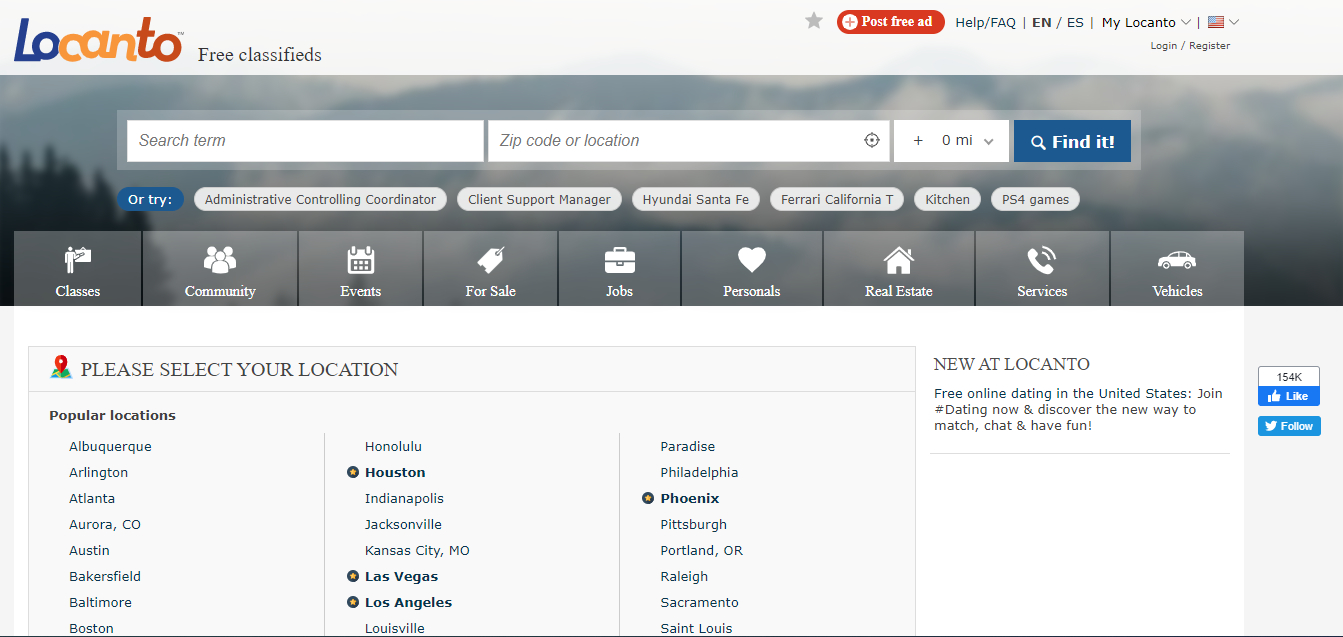Click the Vehicles car icon
The image size is (1343, 637).
tap(1177, 260)
